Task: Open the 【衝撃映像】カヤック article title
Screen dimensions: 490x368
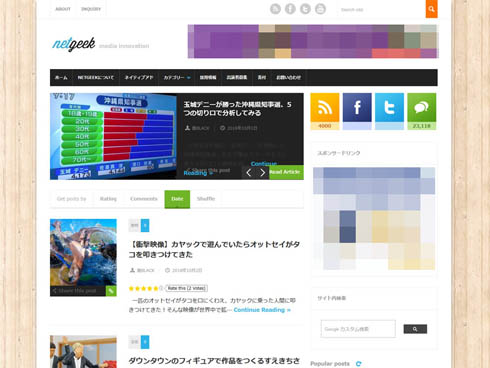Action: pos(214,249)
